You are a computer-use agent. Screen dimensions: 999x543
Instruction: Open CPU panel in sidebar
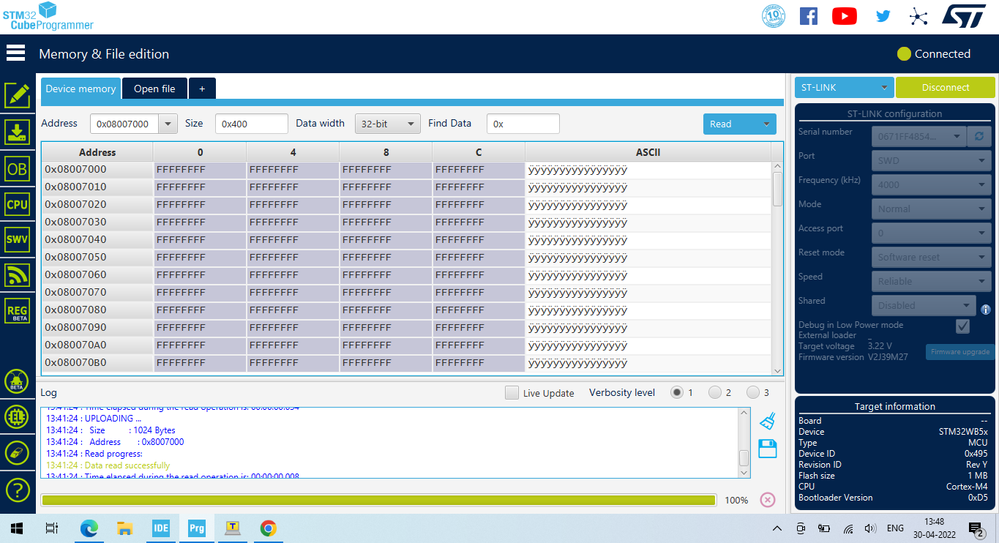click(17, 205)
